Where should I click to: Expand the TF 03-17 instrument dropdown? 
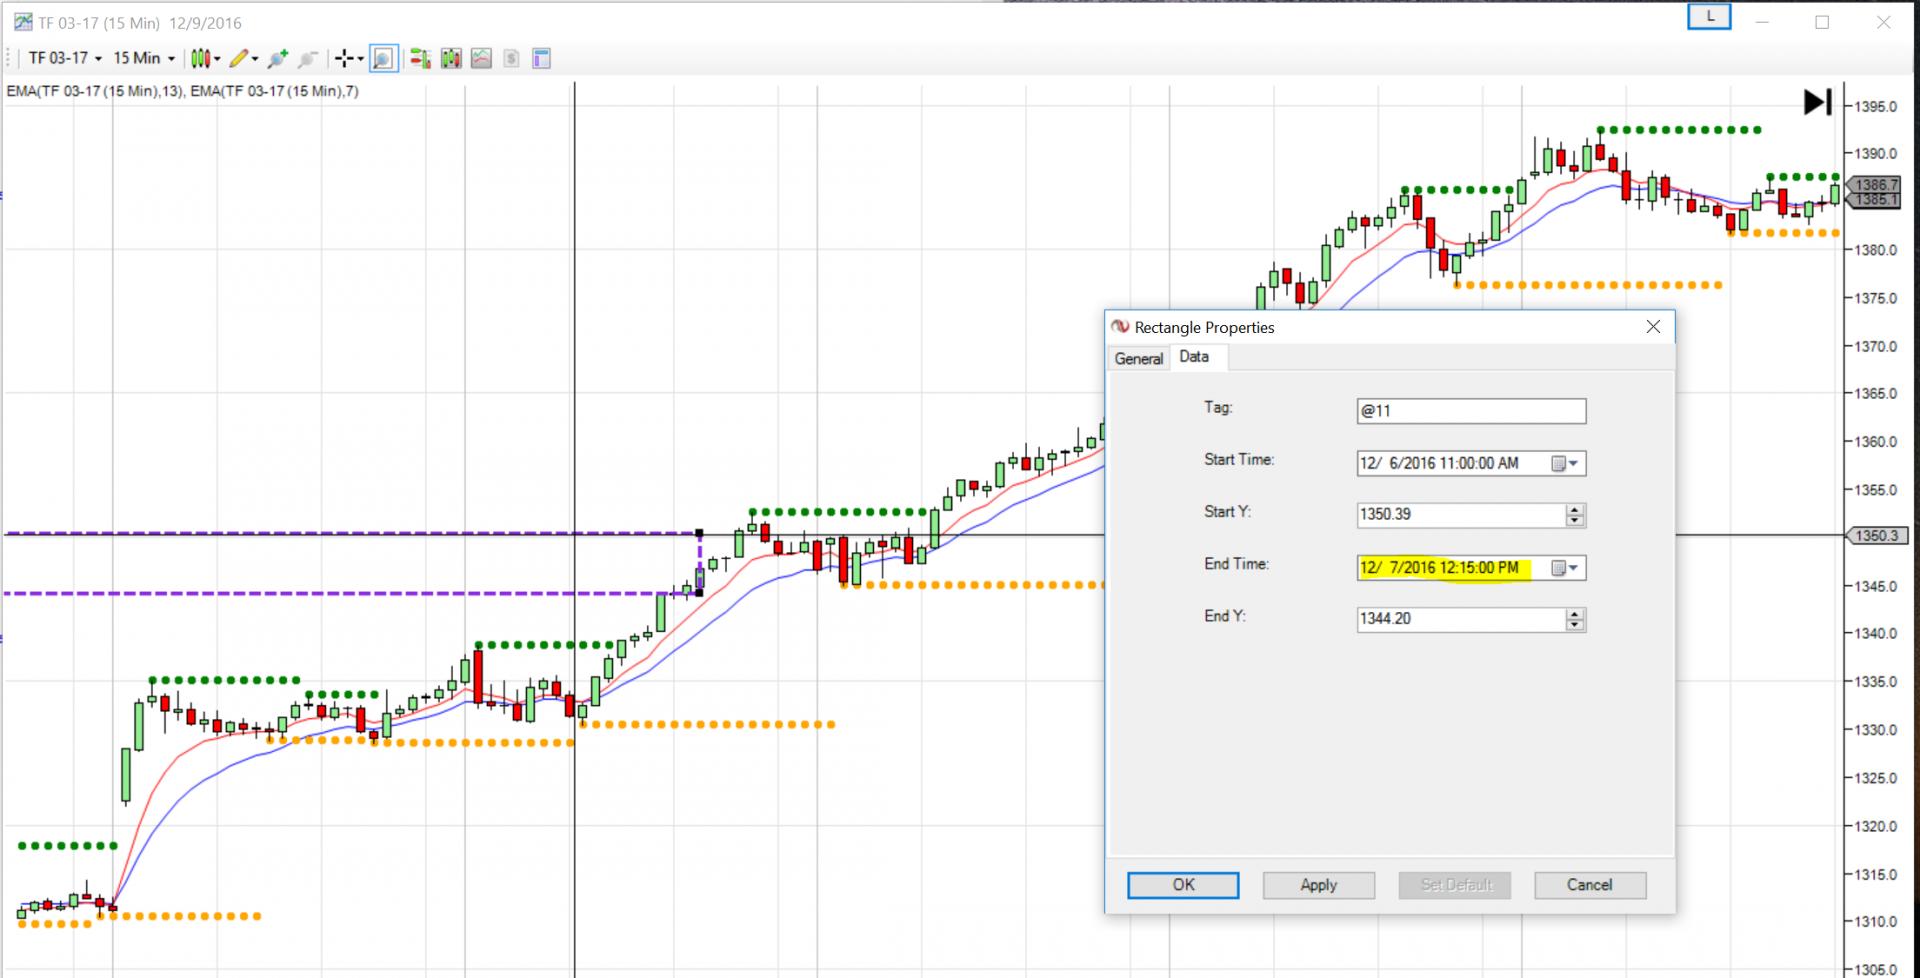[x=65, y=59]
